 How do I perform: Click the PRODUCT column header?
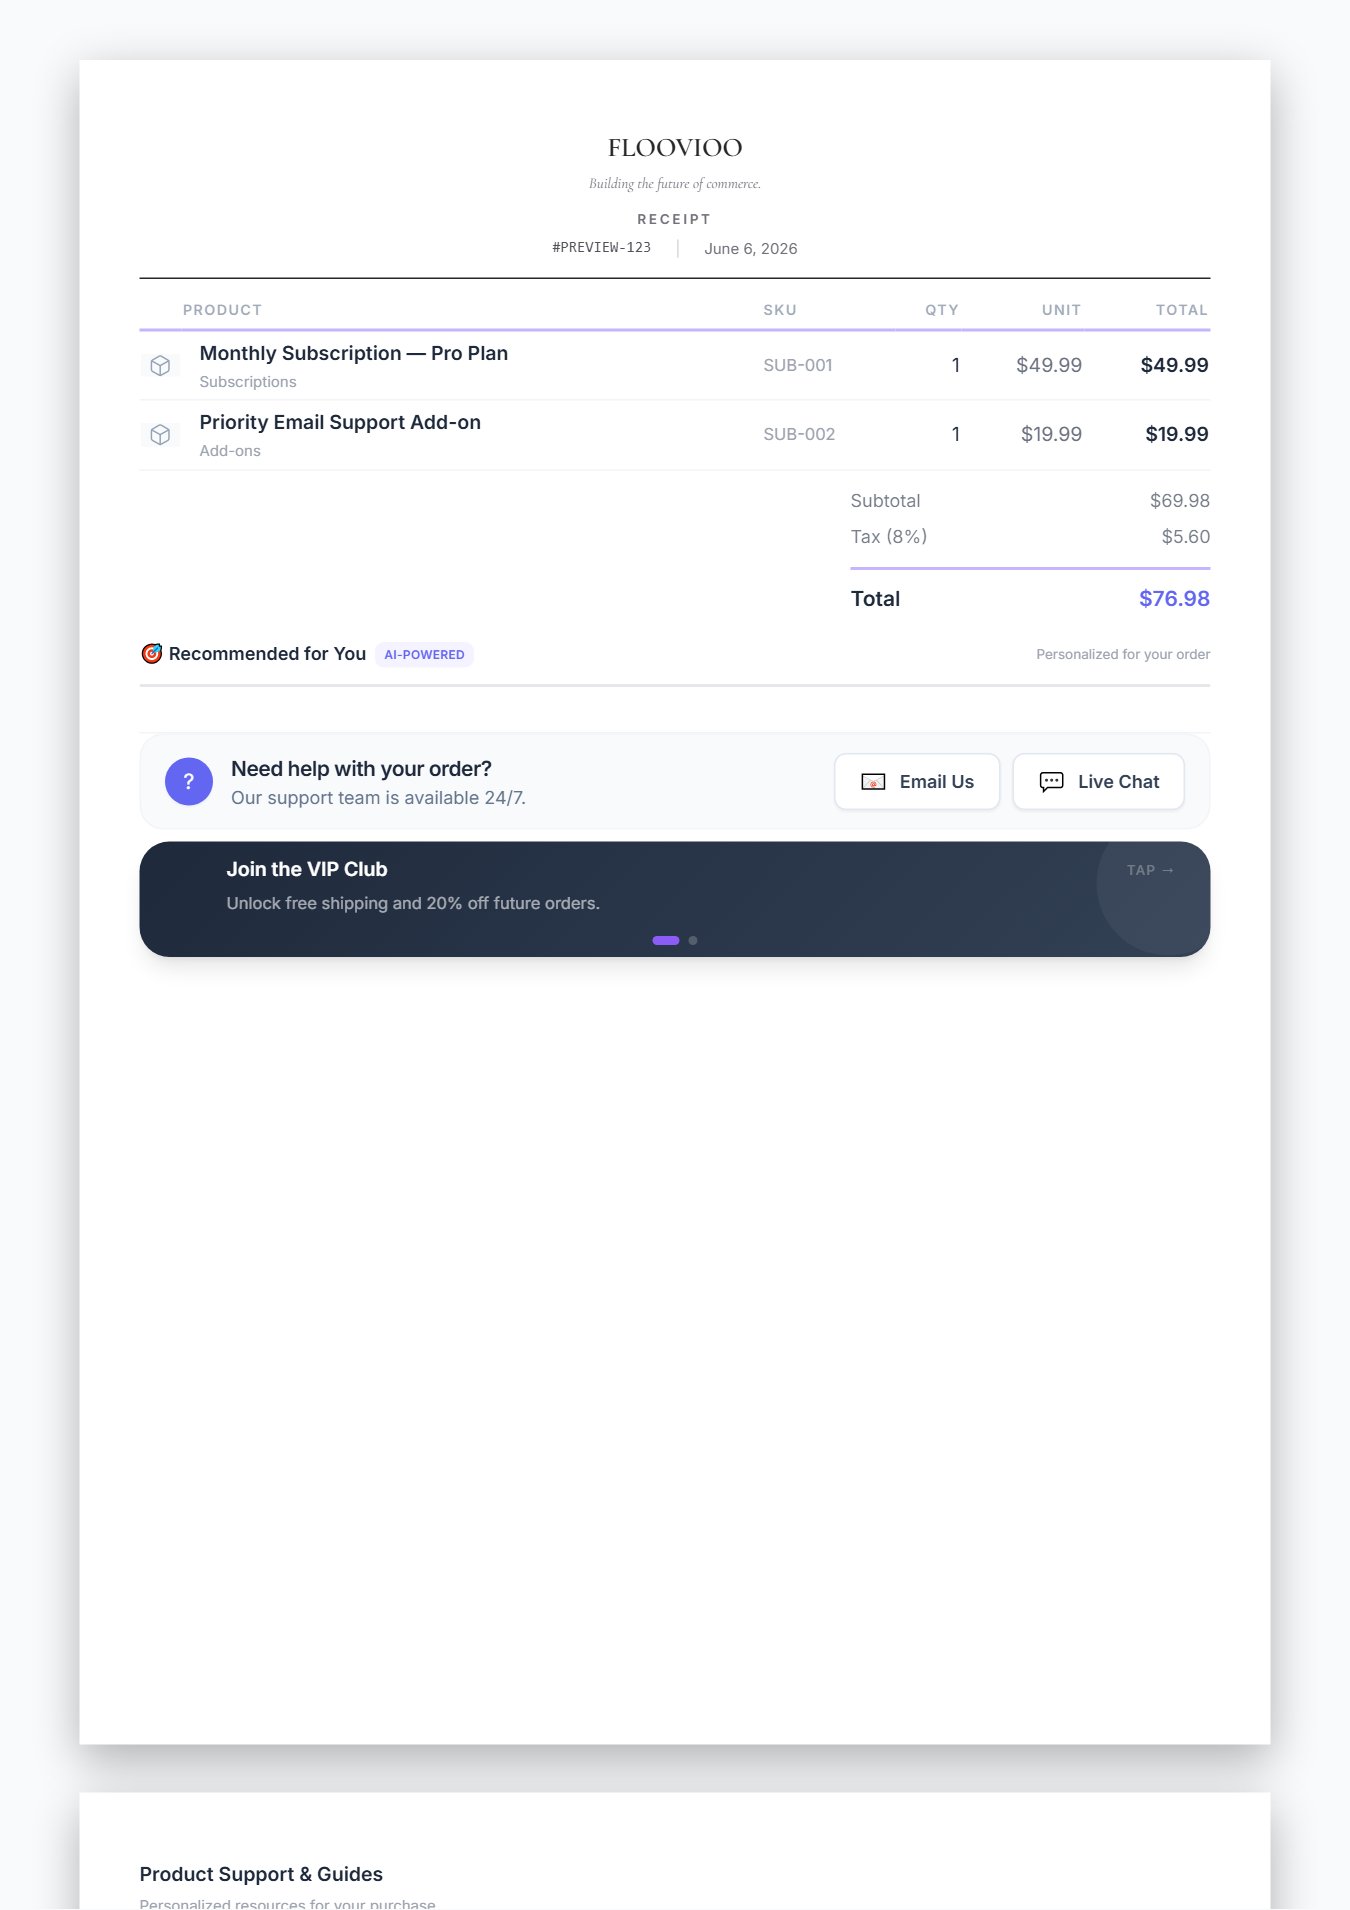(x=222, y=310)
